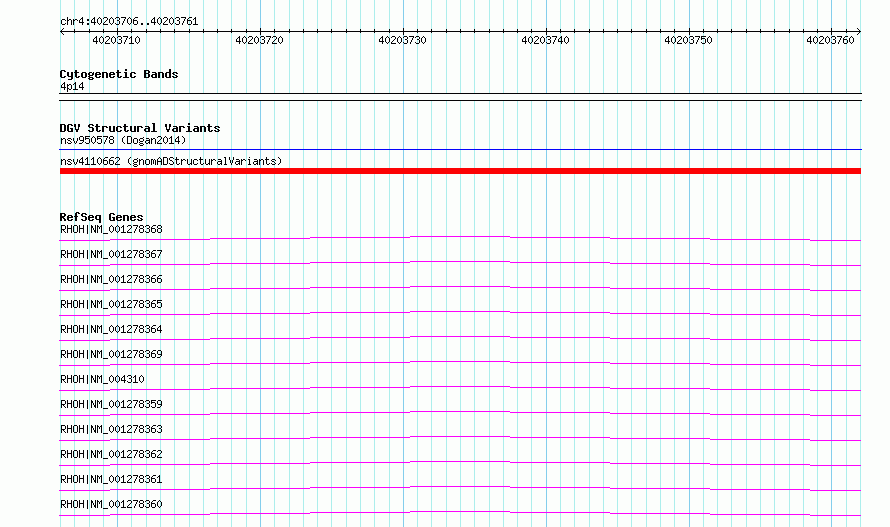890x527 pixels.
Task: Open transcript RHOH|NM_001278364
Action: tap(111, 329)
